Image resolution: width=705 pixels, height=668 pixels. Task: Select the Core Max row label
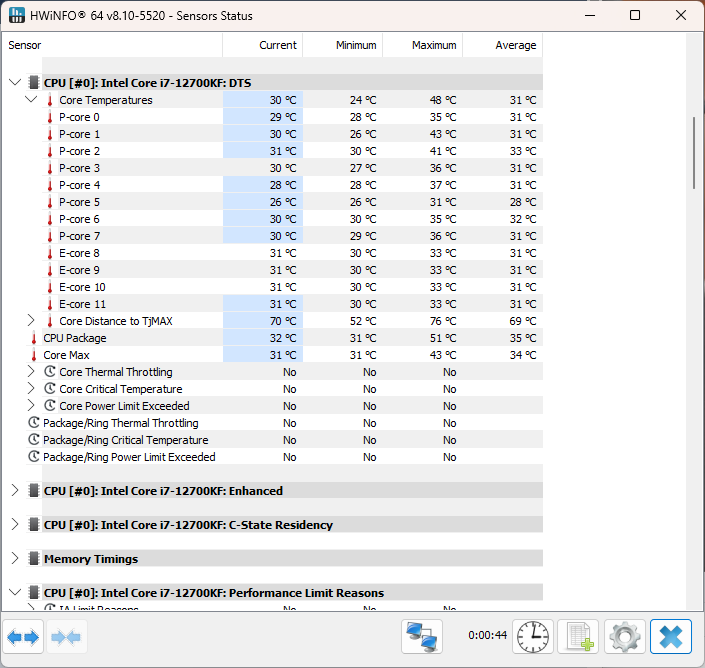click(67, 356)
